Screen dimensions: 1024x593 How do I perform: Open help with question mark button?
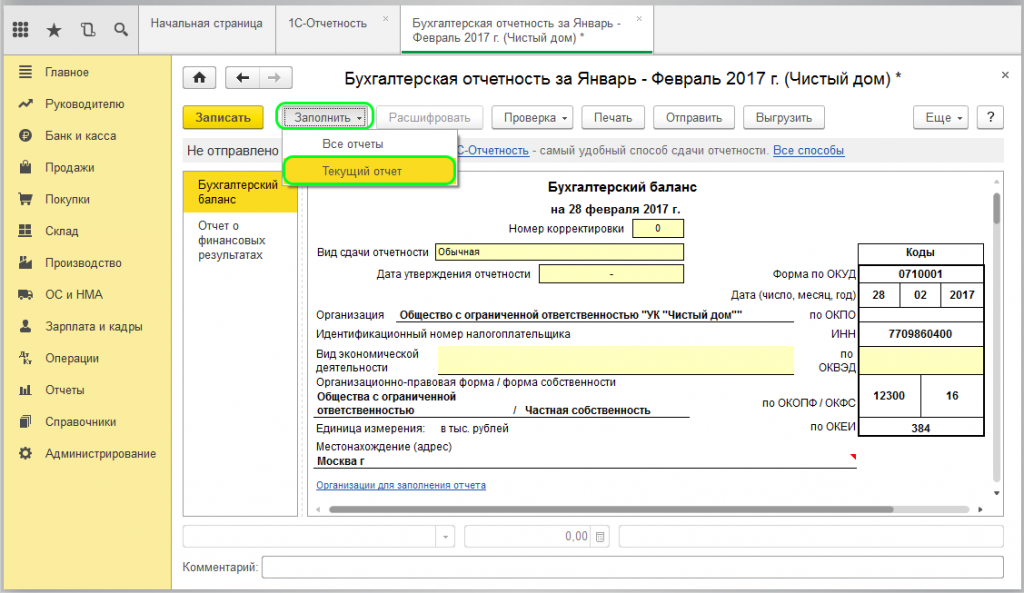coord(990,118)
